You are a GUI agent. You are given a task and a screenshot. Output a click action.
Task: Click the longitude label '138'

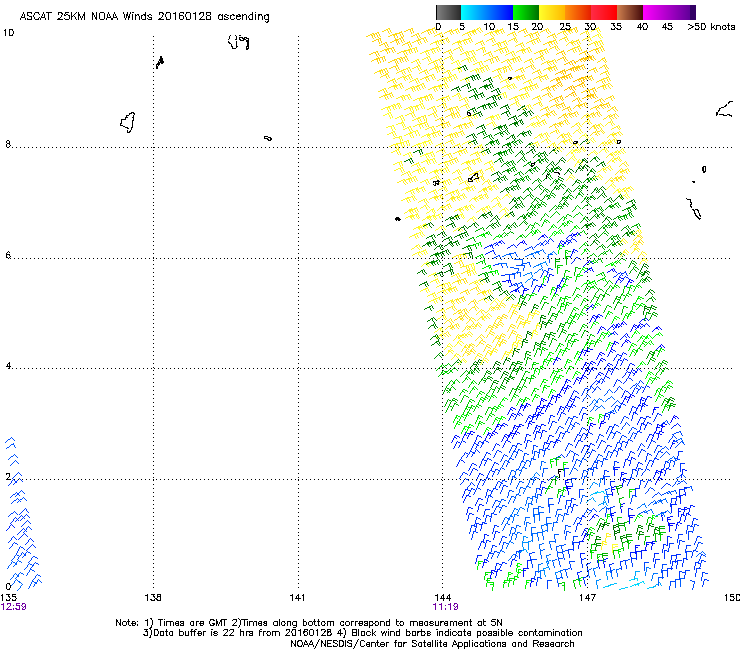(153, 598)
